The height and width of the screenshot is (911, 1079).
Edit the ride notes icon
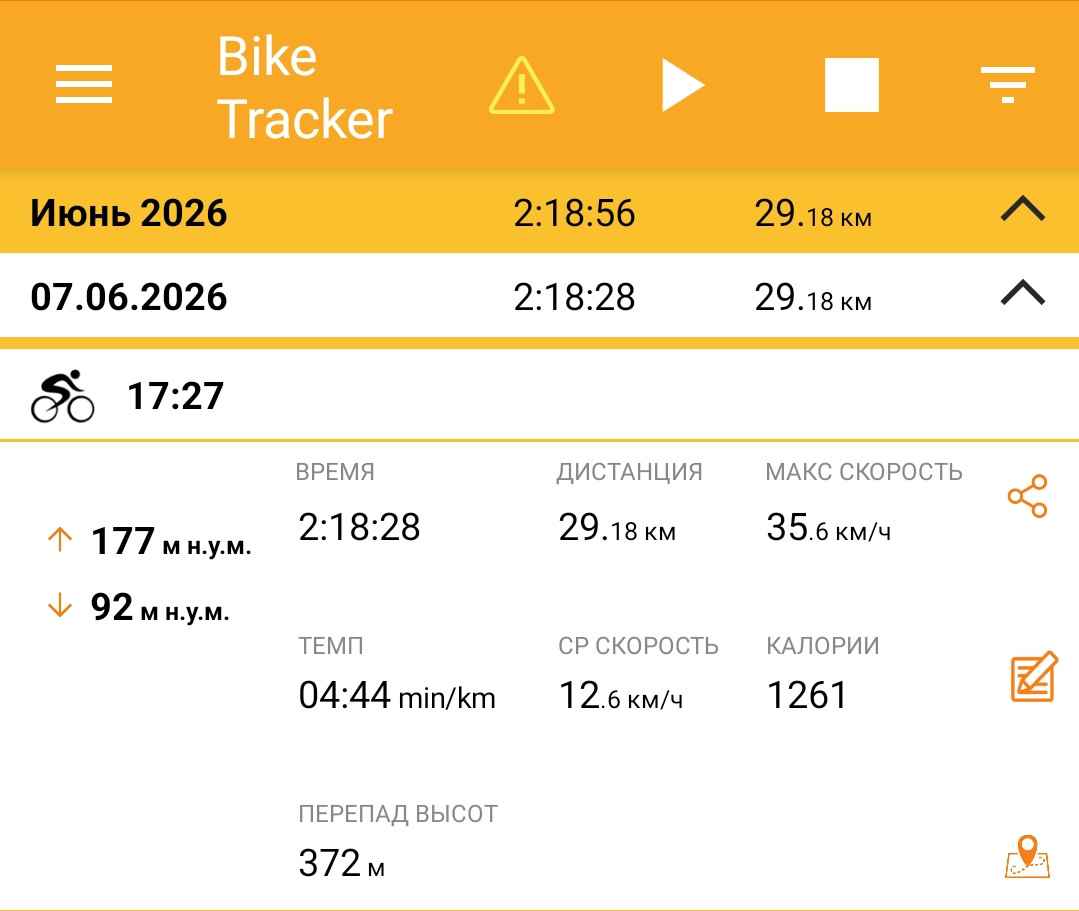[x=1034, y=676]
